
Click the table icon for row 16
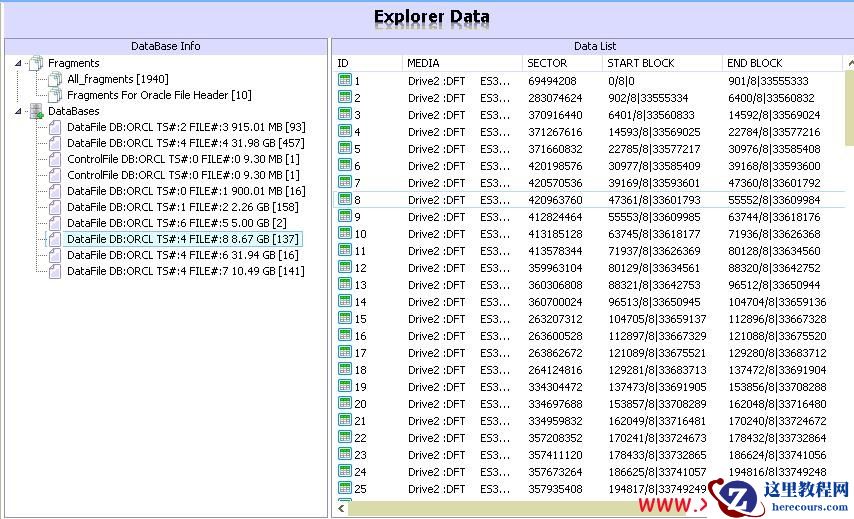(x=345, y=335)
